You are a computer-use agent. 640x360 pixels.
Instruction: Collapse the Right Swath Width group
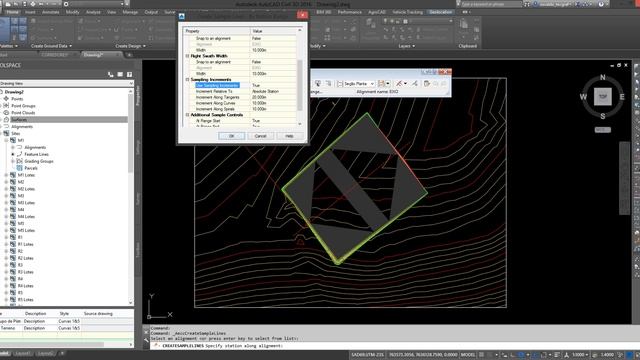click(x=187, y=56)
